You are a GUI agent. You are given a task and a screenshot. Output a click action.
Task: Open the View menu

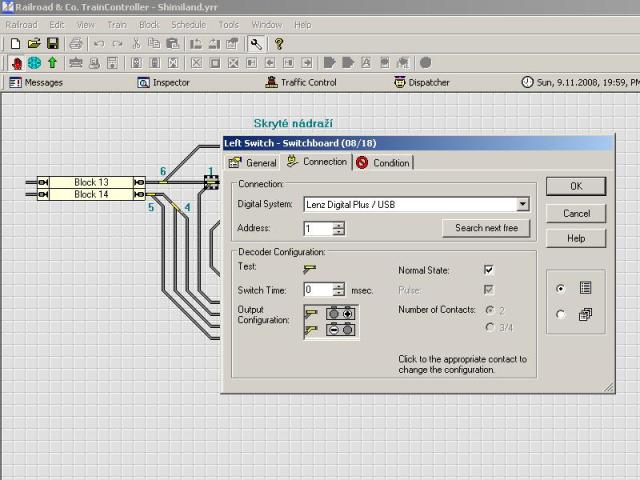coord(86,25)
